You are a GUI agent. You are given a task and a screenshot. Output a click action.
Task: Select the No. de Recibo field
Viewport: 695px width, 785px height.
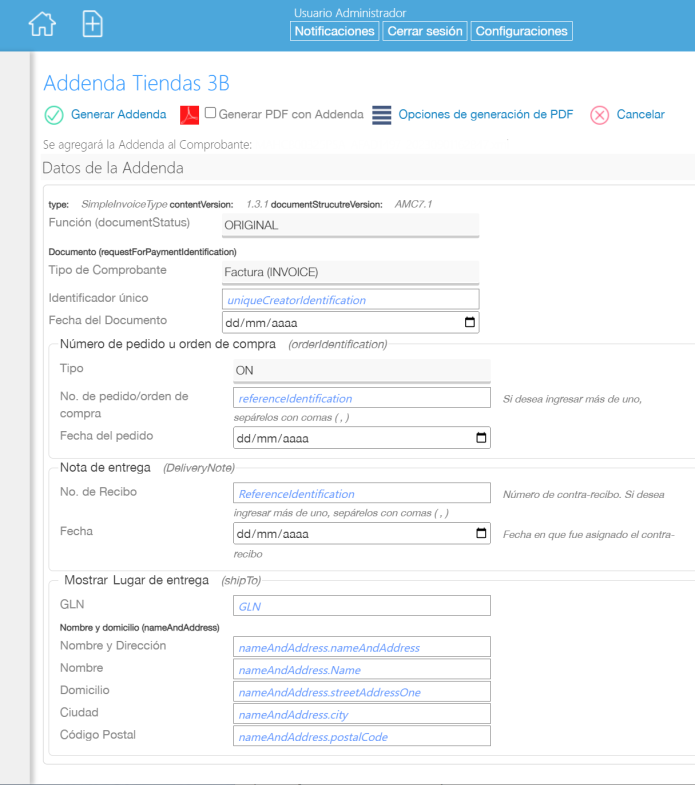coord(361,494)
